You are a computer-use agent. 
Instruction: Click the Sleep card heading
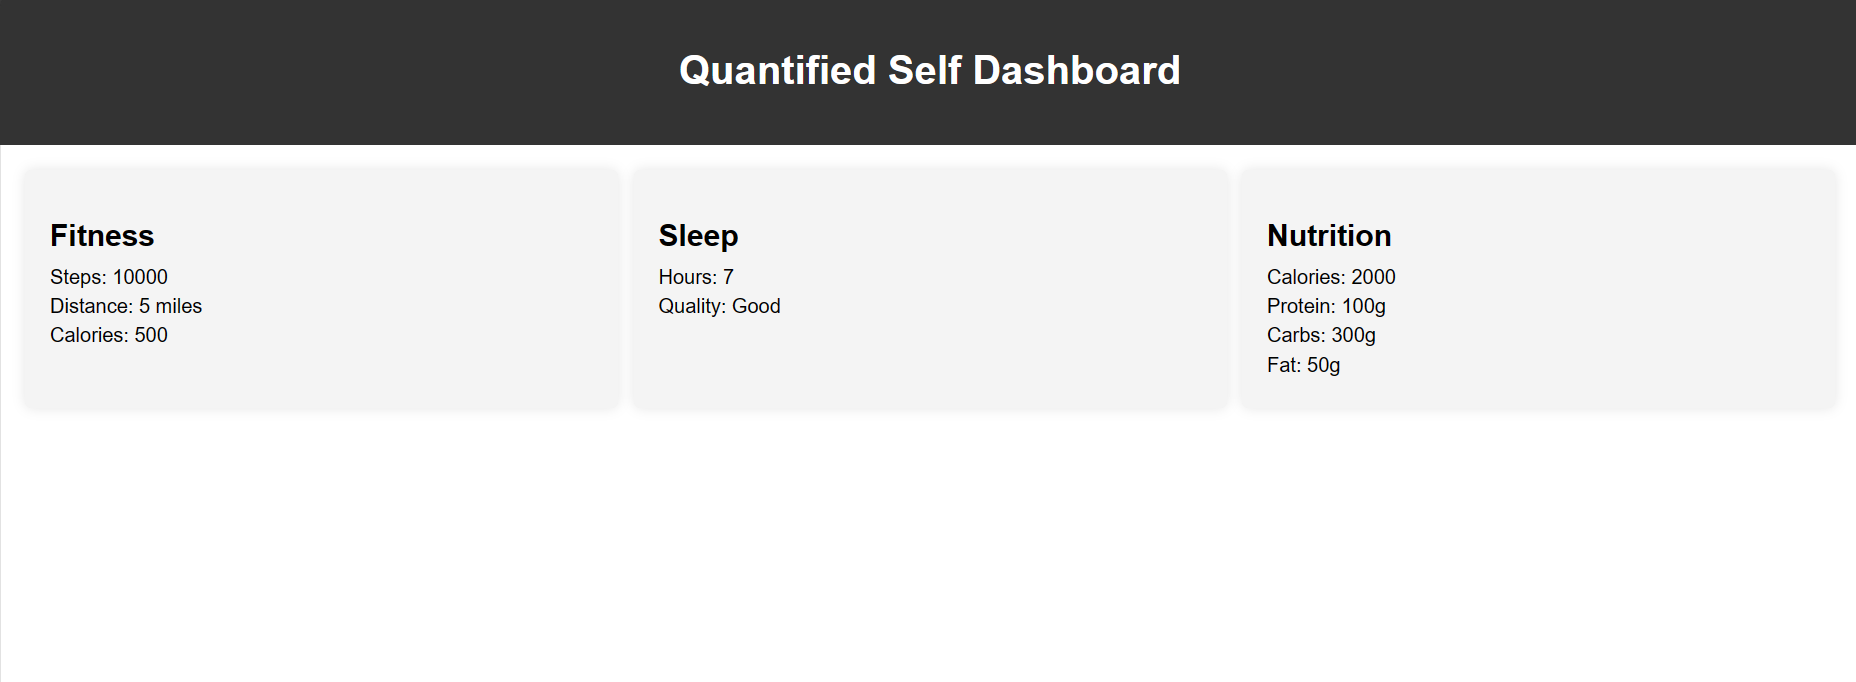tap(698, 236)
